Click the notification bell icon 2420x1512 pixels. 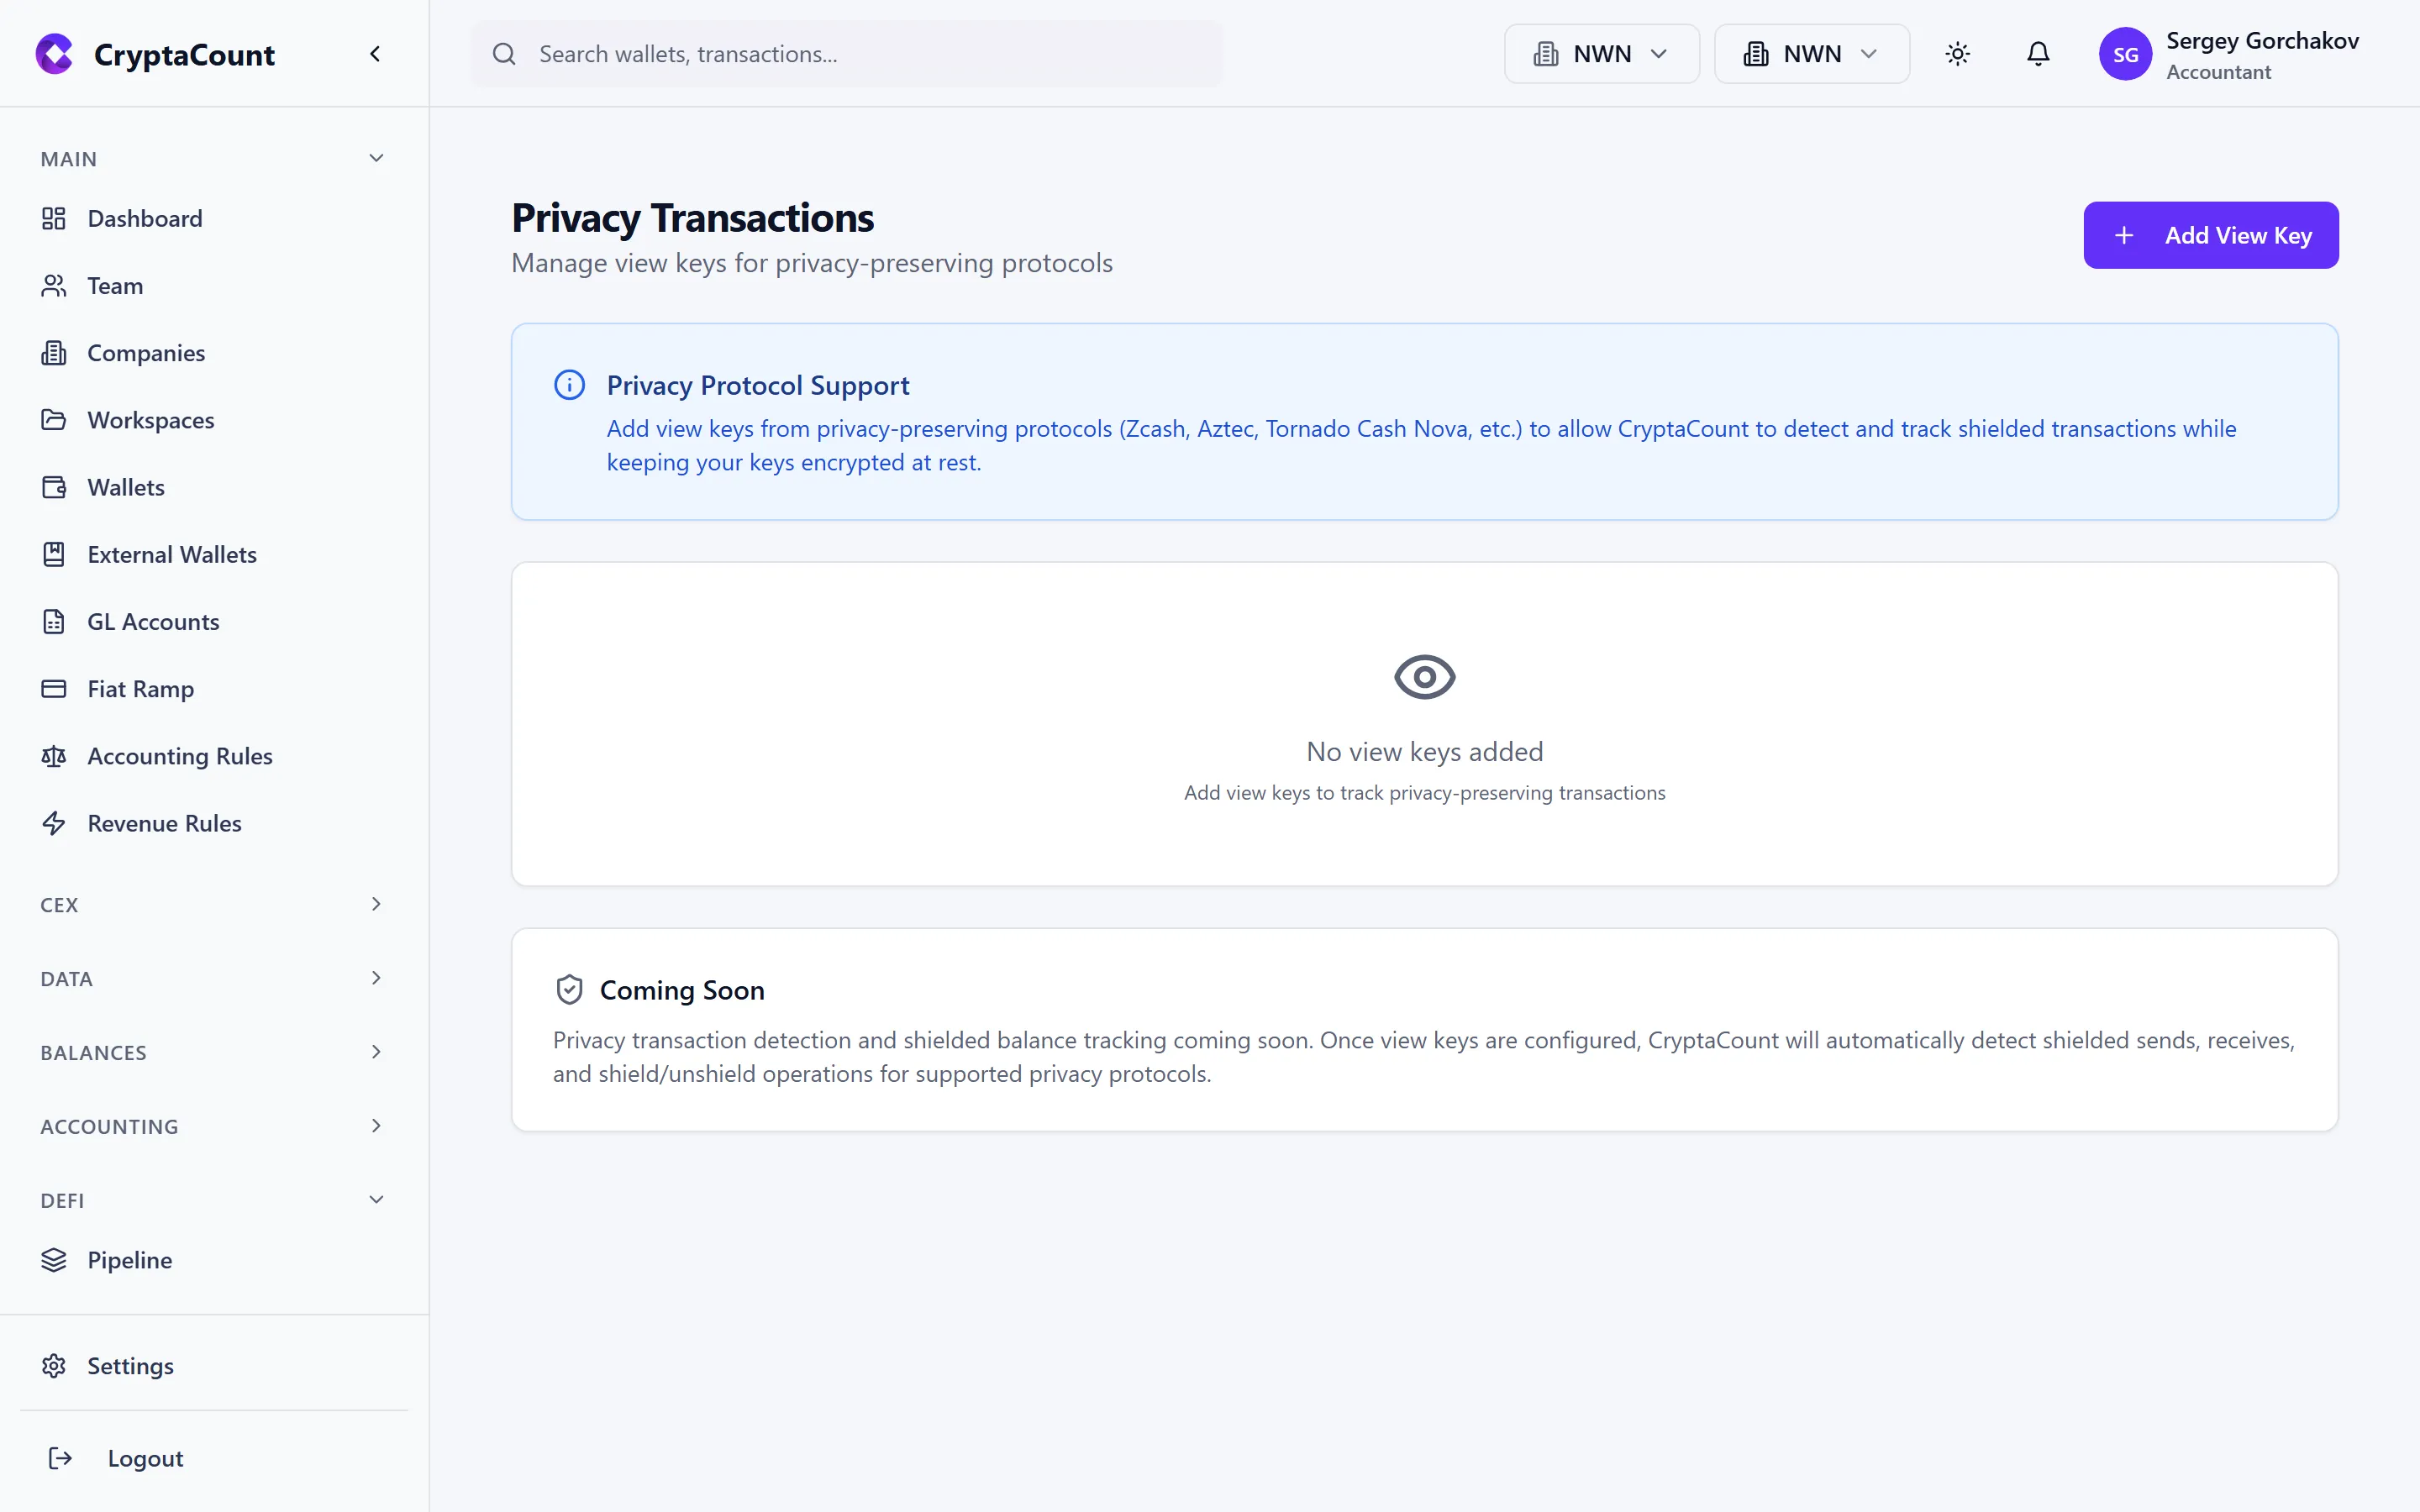(x=2038, y=54)
